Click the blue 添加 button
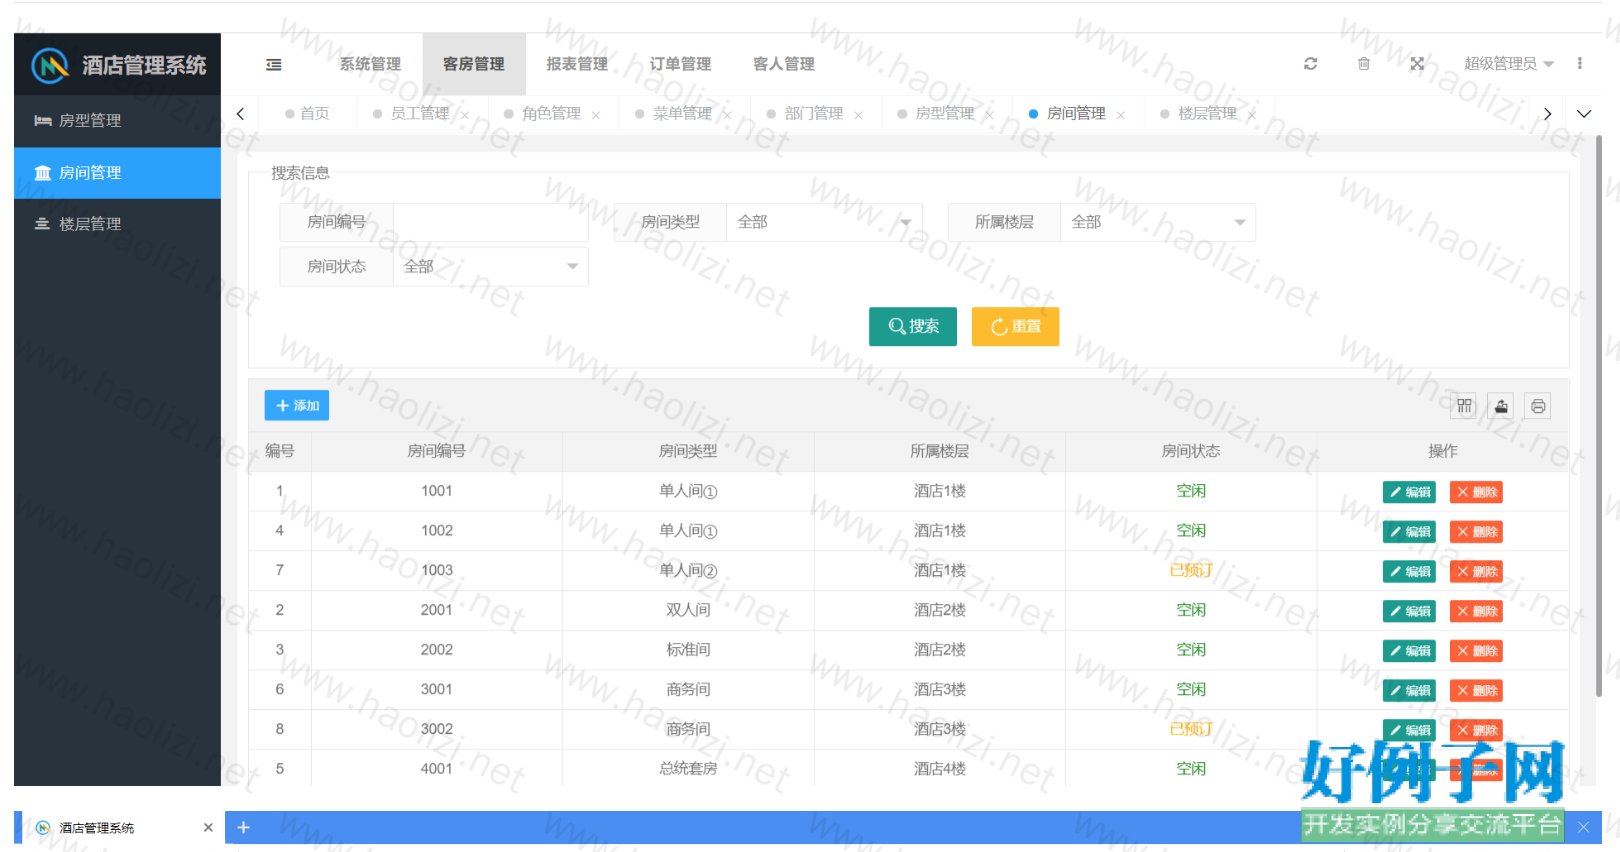The image size is (1620, 852). tap(297, 406)
